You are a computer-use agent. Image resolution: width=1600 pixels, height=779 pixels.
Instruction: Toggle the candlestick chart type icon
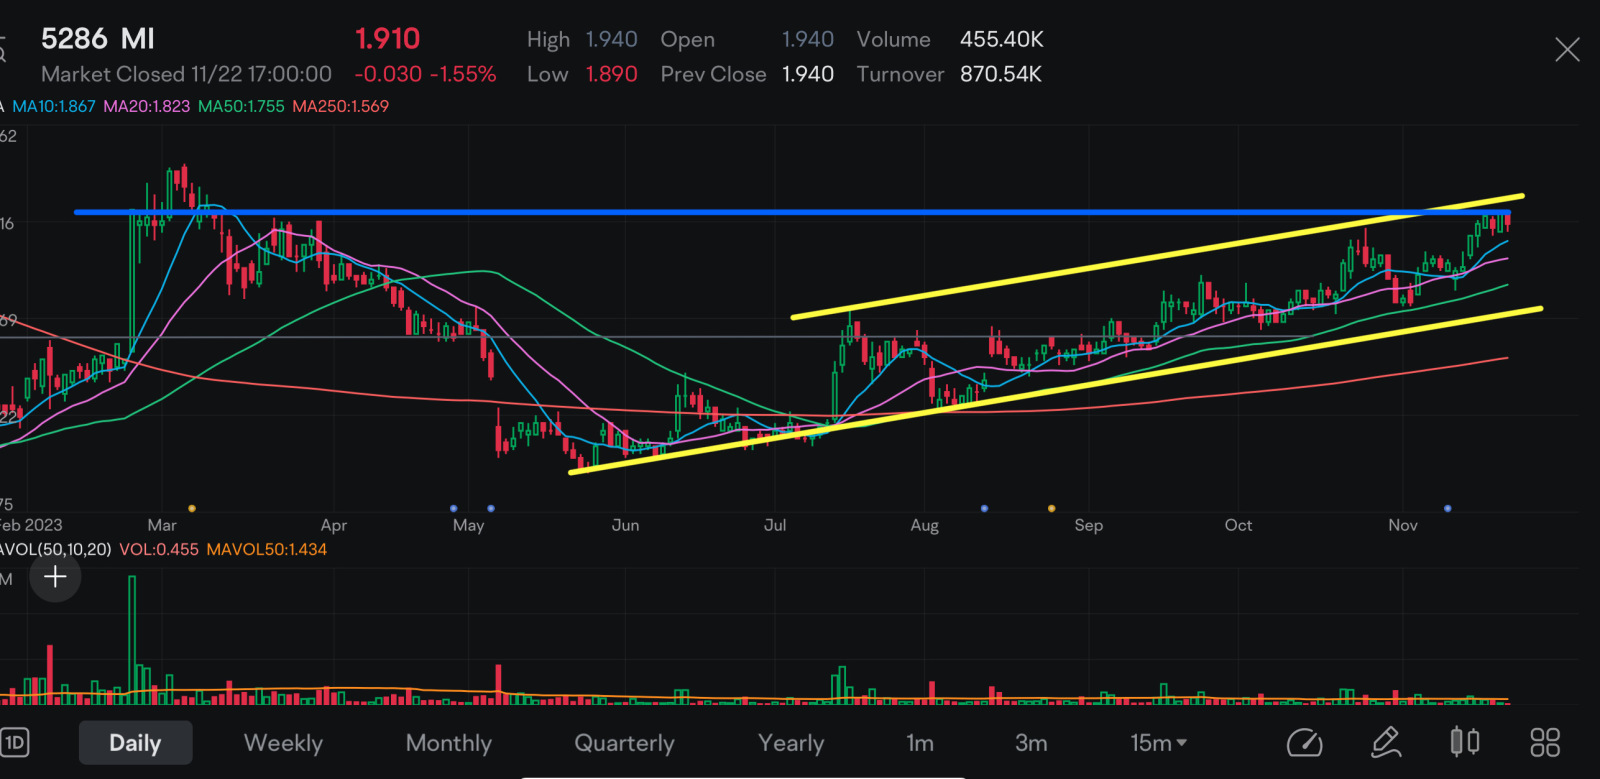pyautogui.click(x=1465, y=742)
